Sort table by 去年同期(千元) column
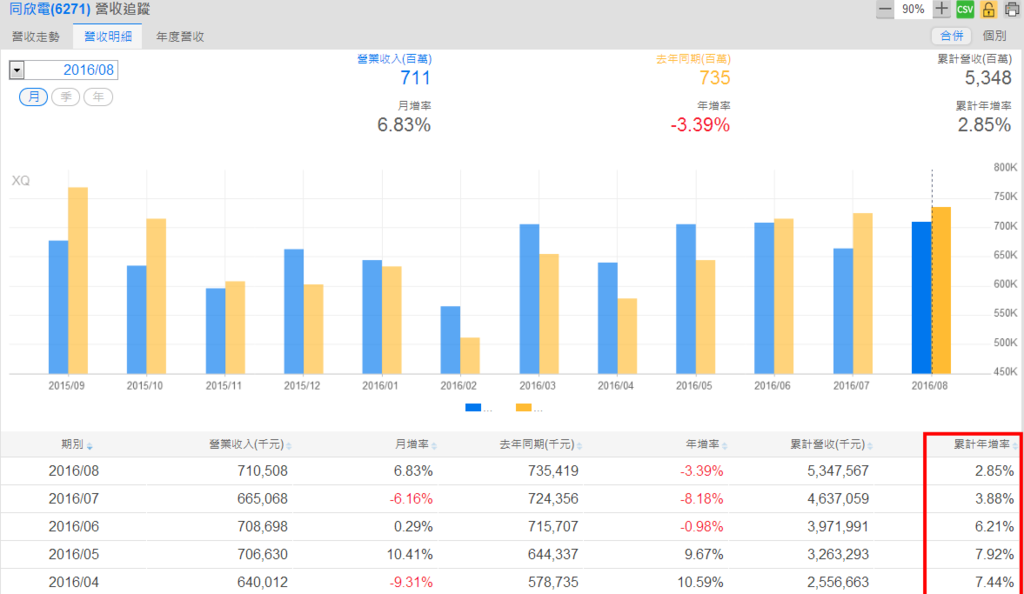1024x594 pixels. 541,445
